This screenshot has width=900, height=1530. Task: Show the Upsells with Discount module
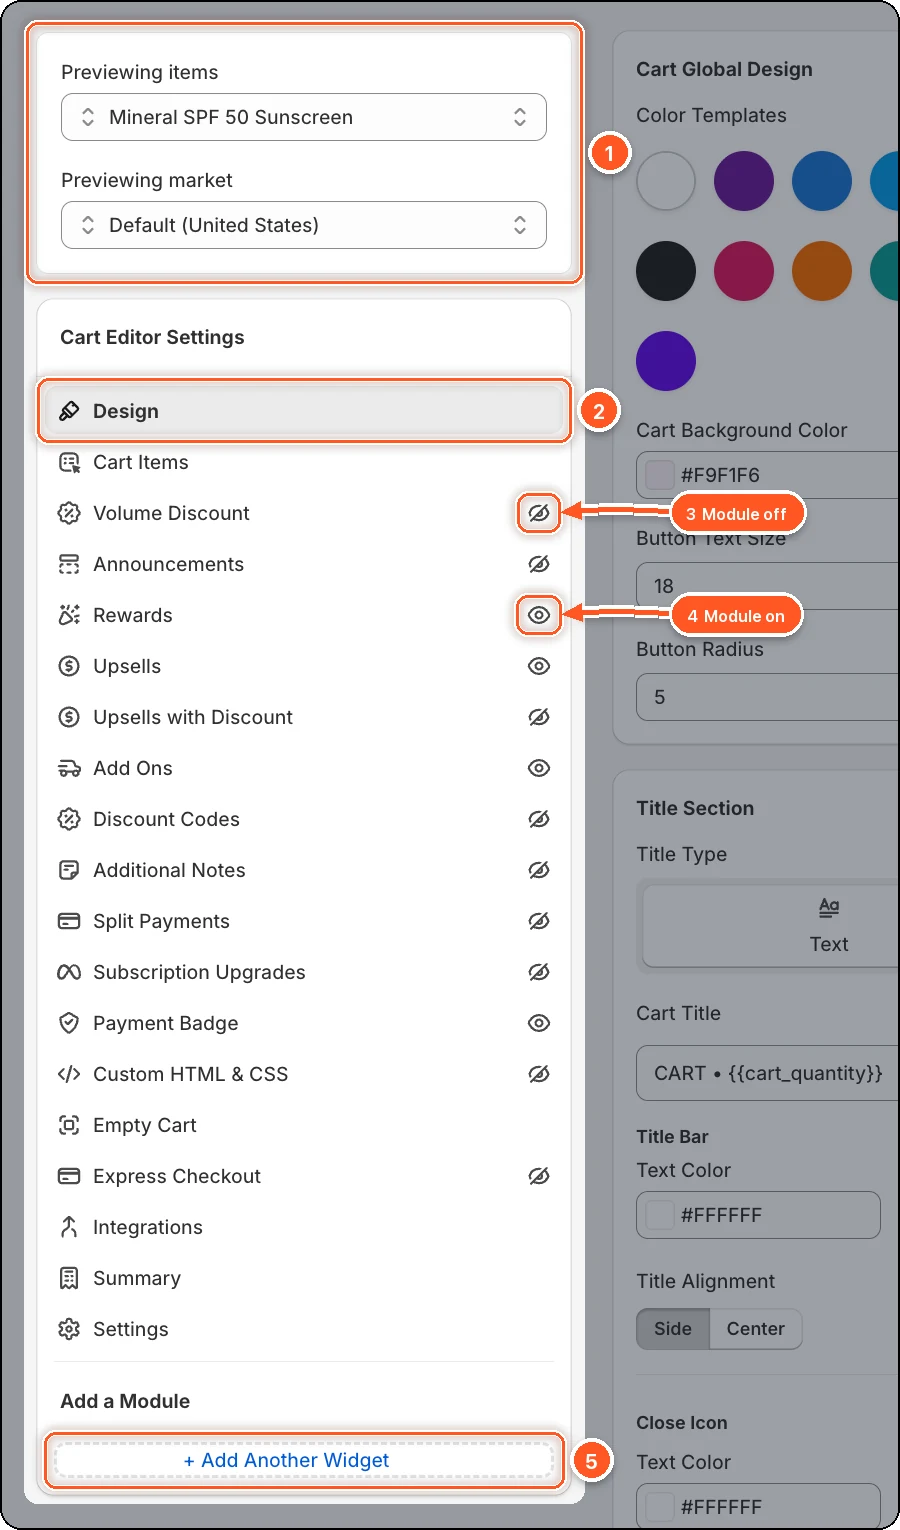pos(539,717)
